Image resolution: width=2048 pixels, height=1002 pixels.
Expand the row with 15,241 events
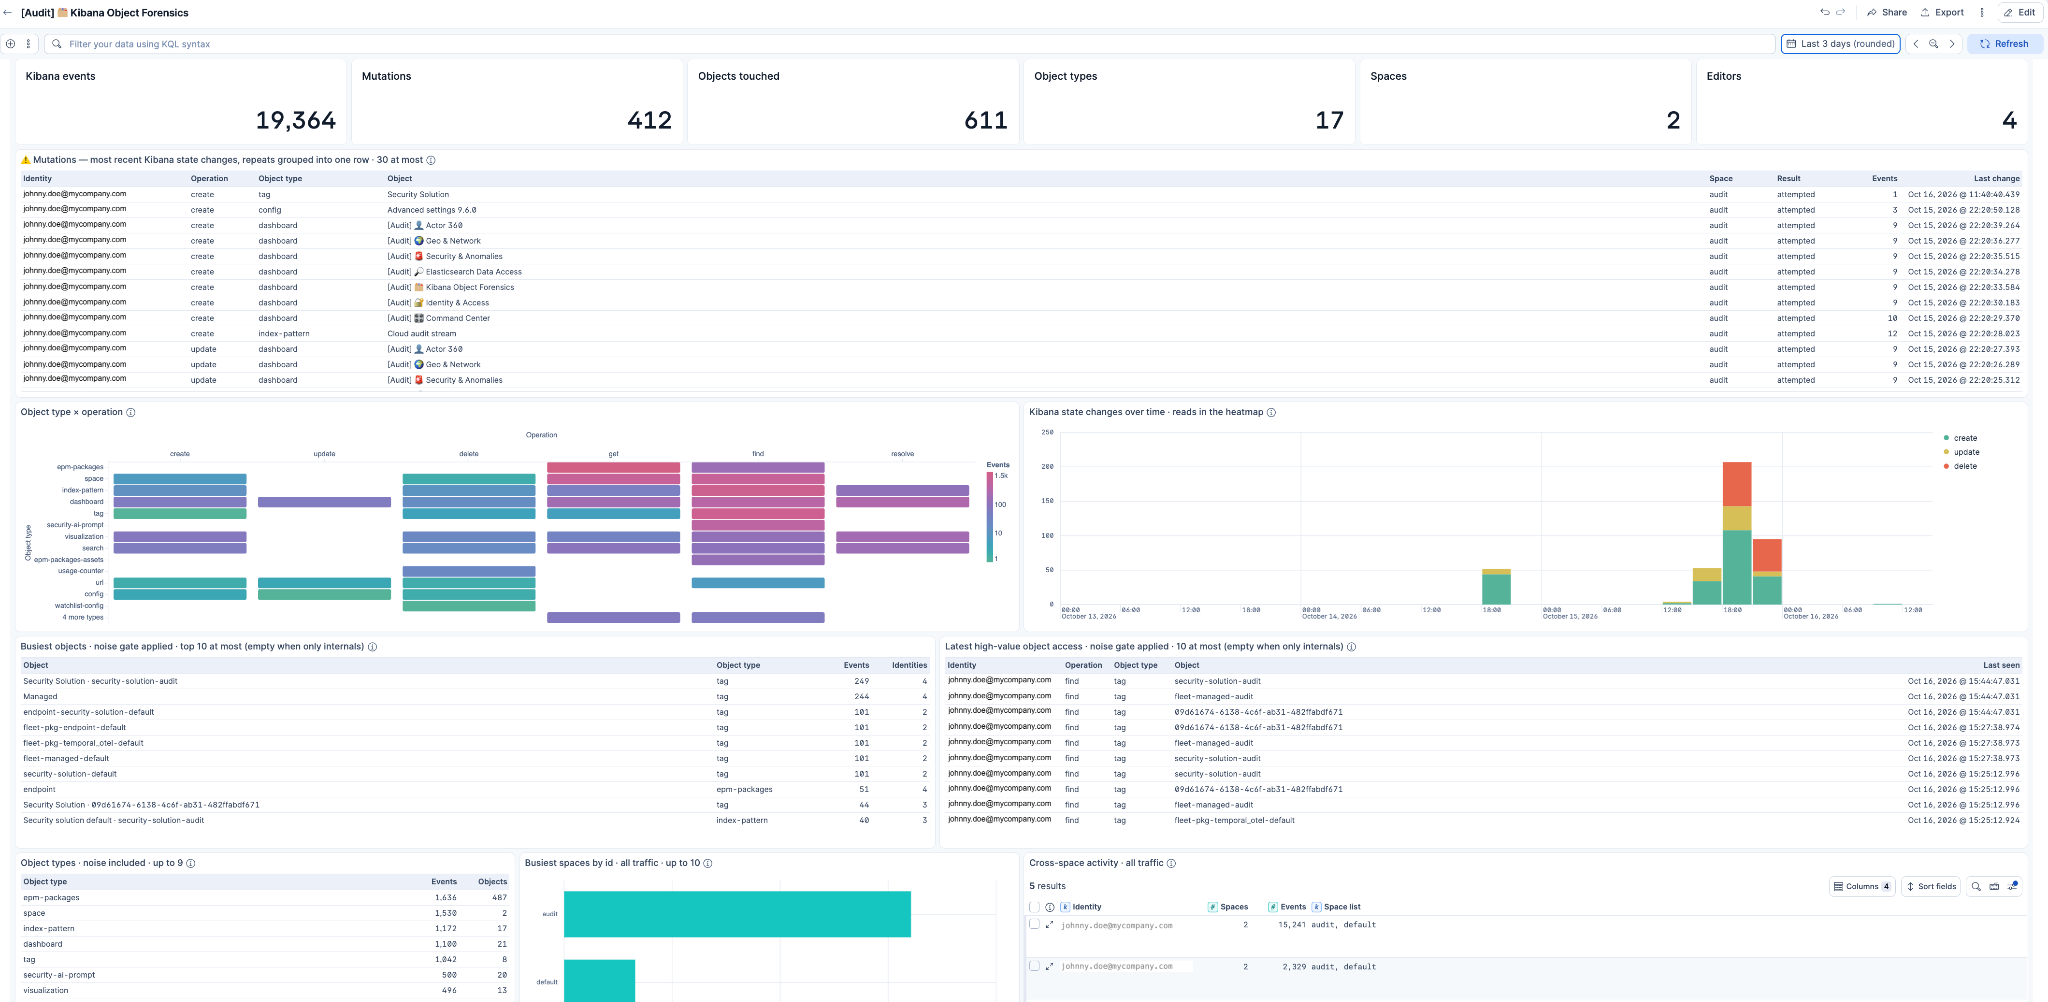tap(1049, 925)
